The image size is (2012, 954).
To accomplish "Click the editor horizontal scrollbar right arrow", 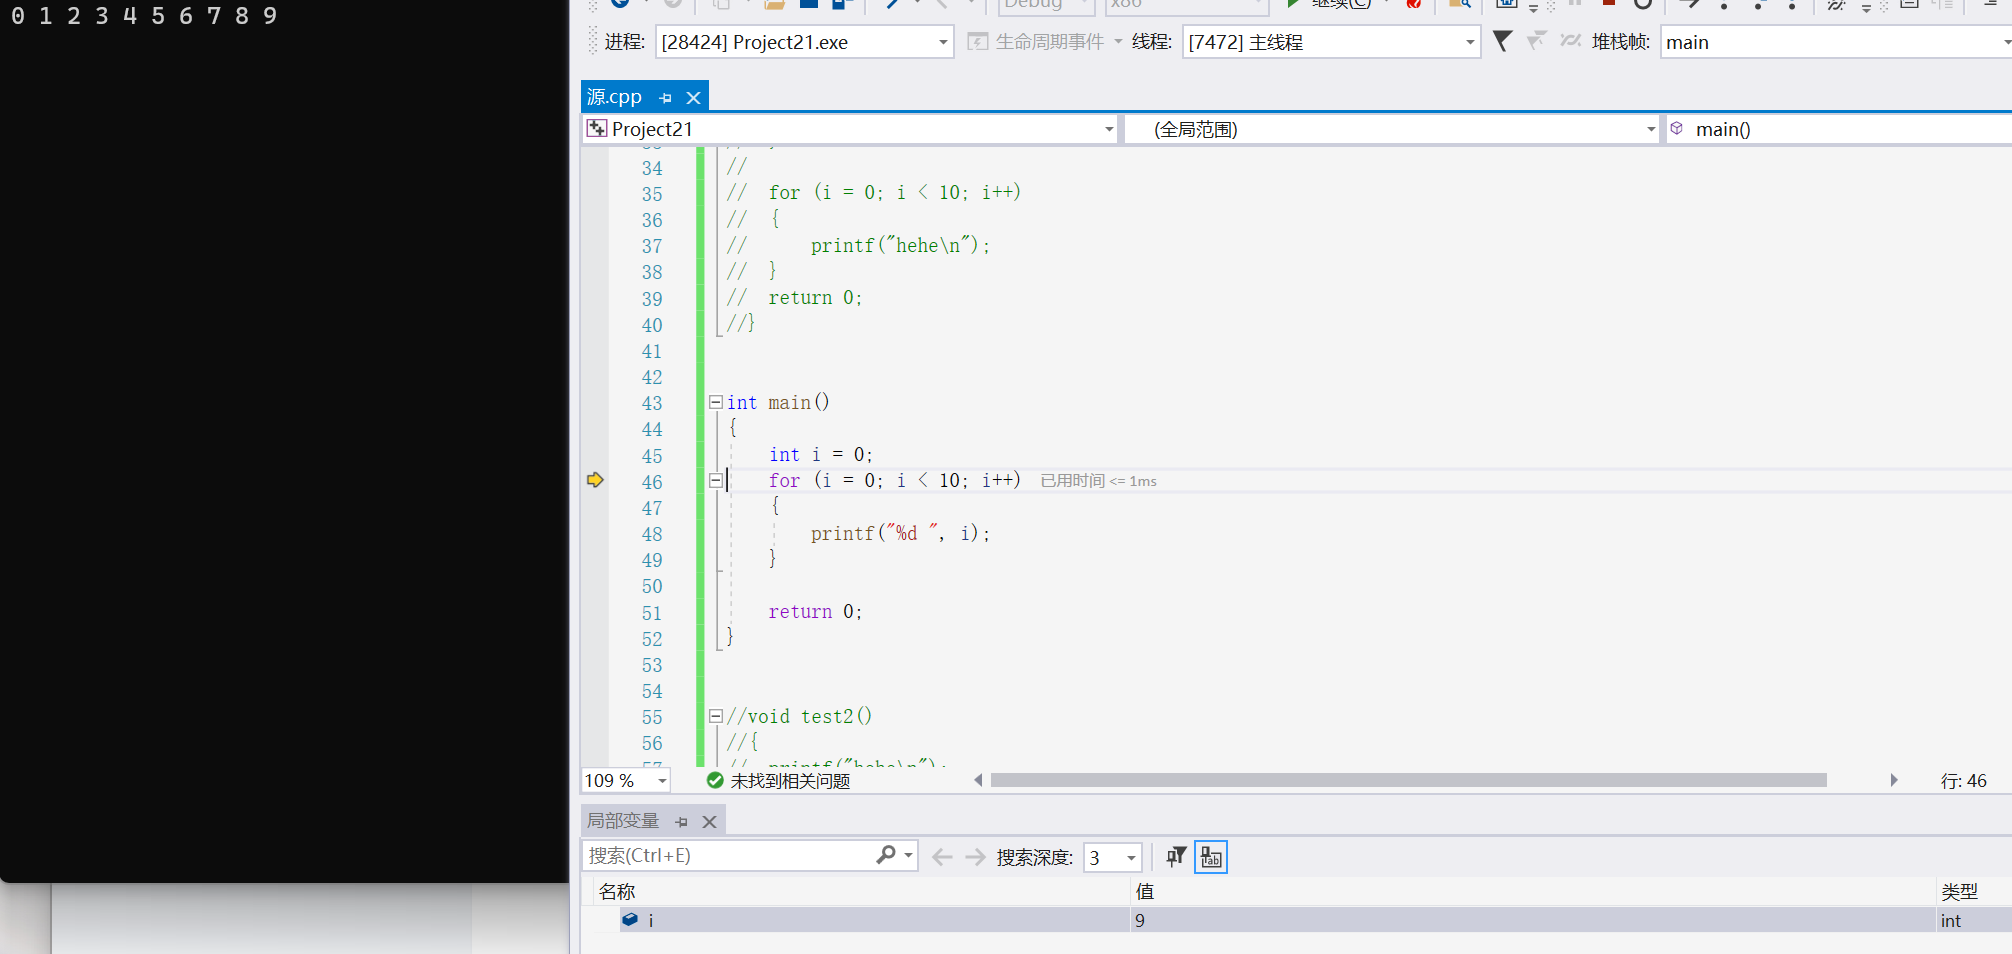I will [1893, 780].
